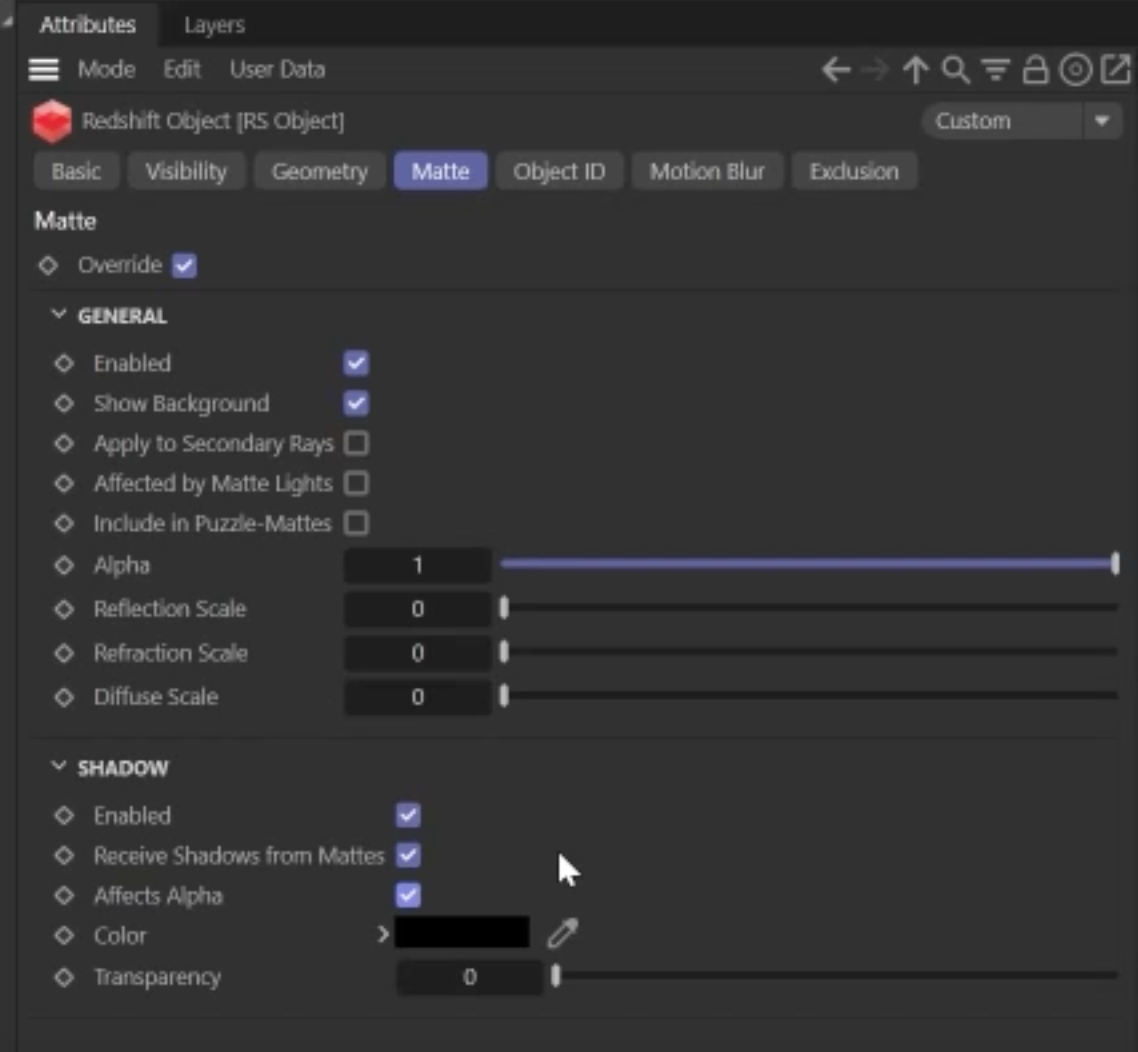Open the search magnifier icon
Image resolution: width=1138 pixels, height=1052 pixels.
(x=955, y=70)
